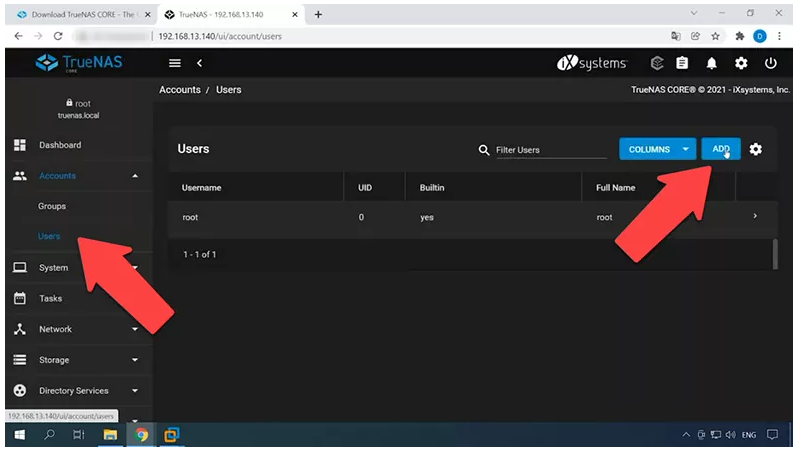This screenshot has width=797, height=451.
Task: Open the settings gear in top bar
Action: coord(741,63)
